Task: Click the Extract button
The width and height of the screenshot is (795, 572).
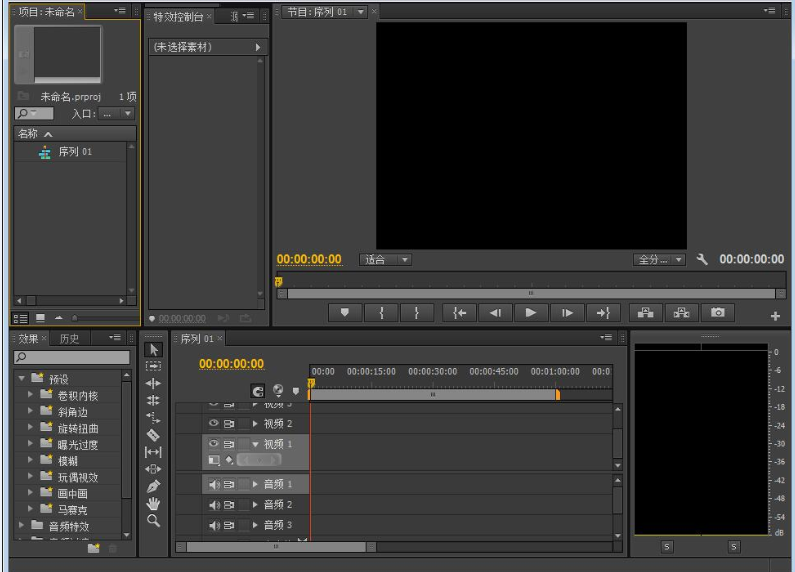Action: [681, 313]
